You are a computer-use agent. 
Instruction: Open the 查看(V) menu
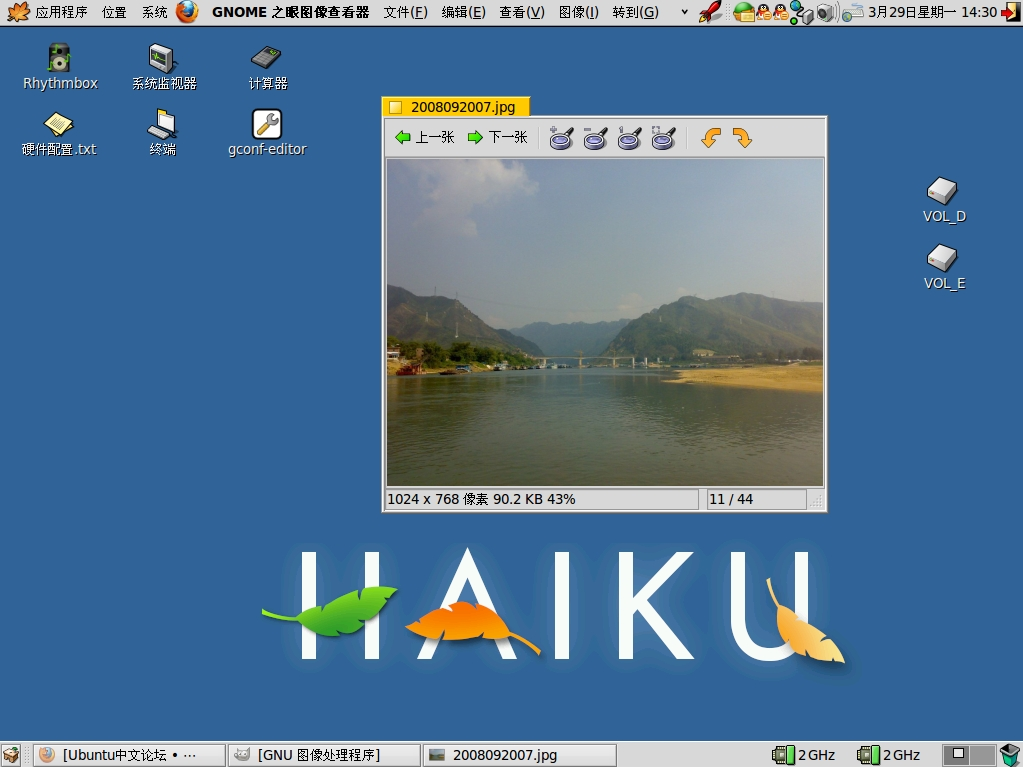click(x=521, y=12)
